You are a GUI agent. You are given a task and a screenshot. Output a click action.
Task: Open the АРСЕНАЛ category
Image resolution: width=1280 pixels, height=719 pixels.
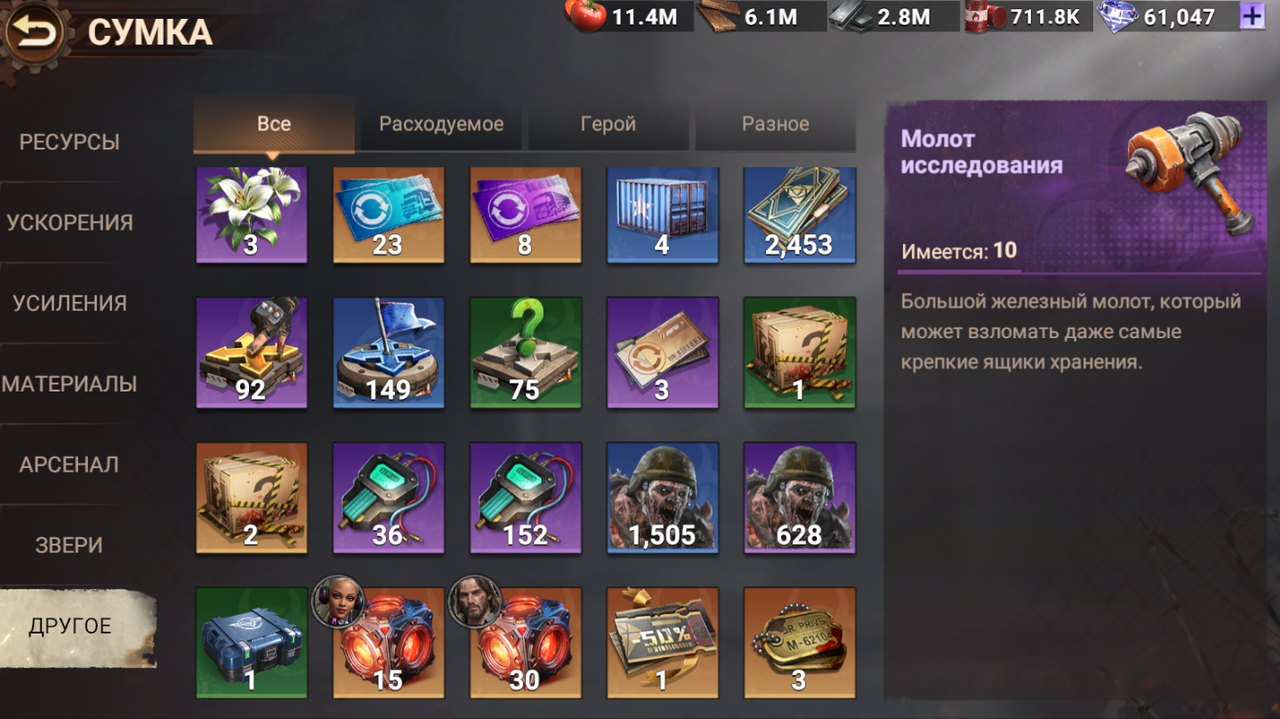click(70, 464)
